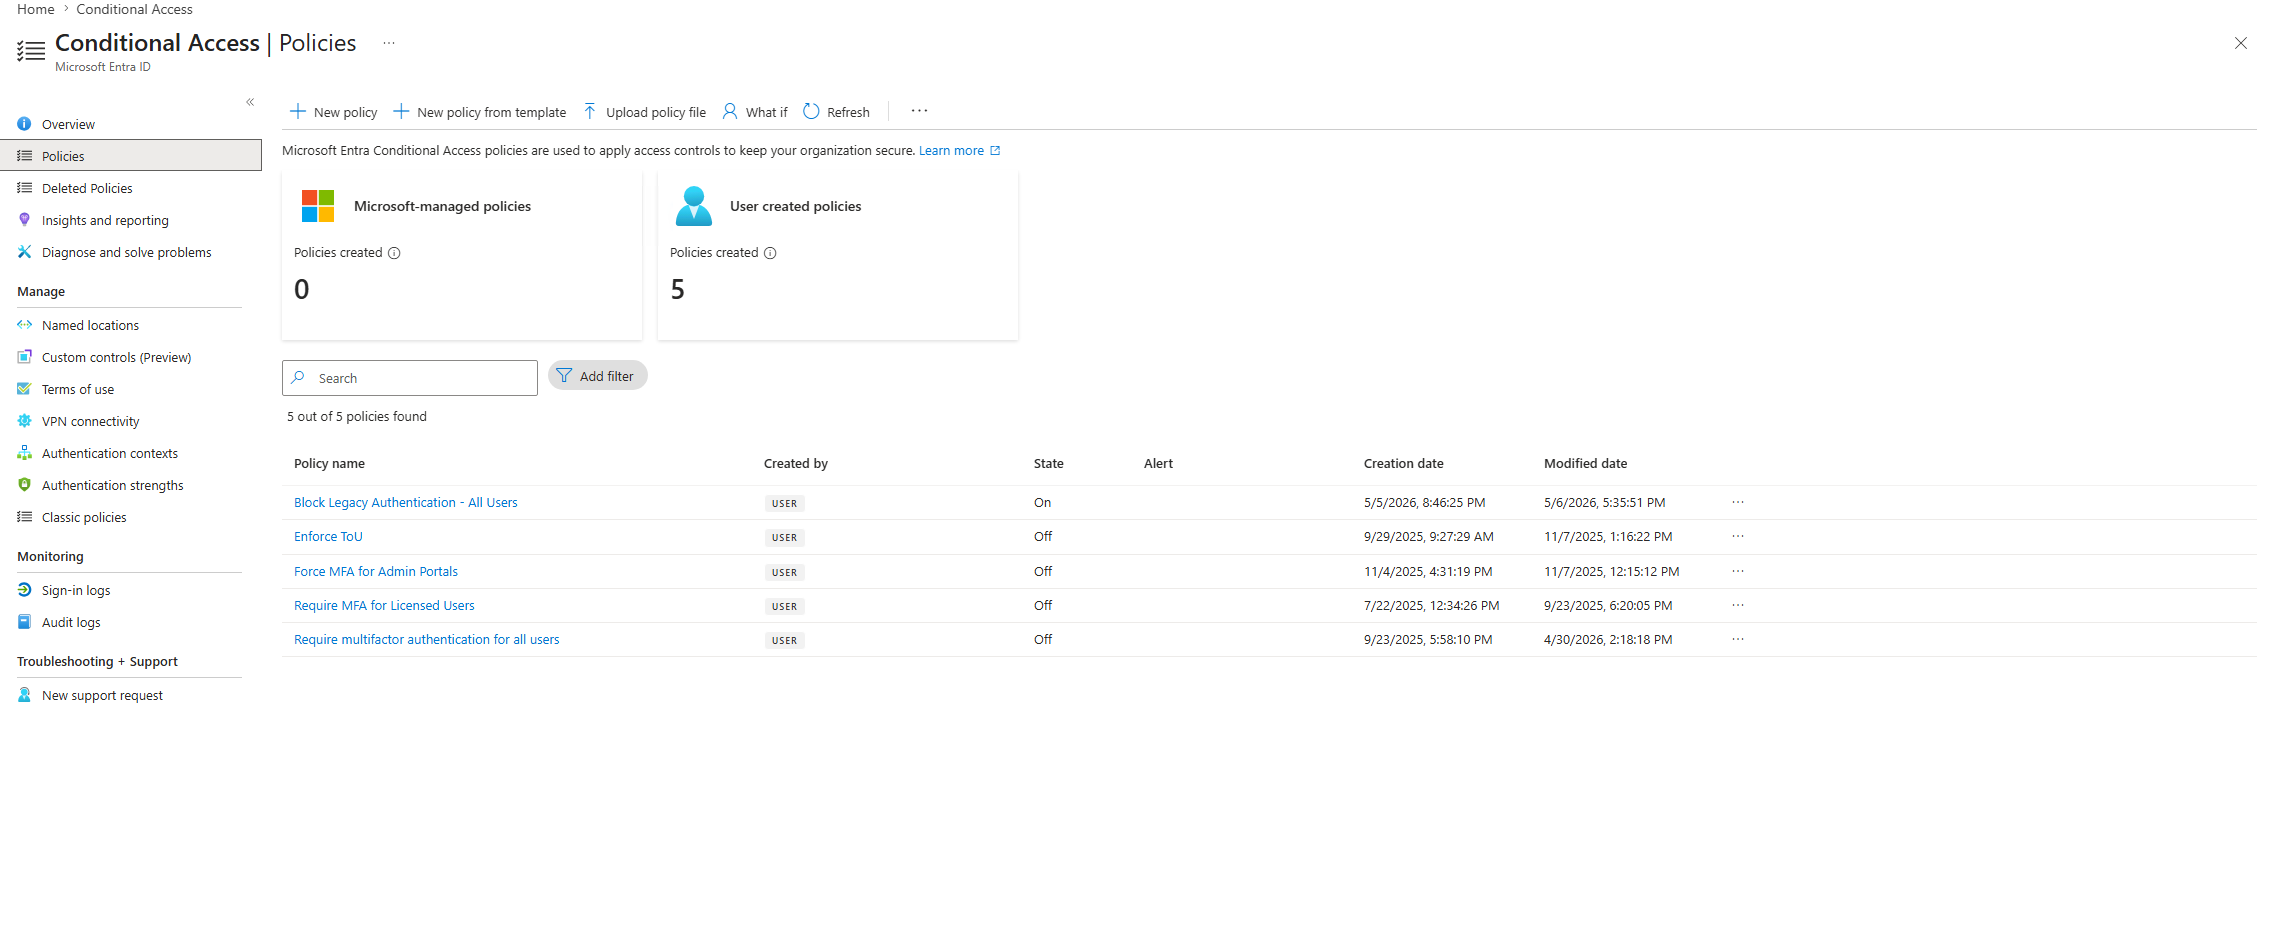Refresh the policies list
Viewport: 2269px width, 938px height.
coord(837,112)
